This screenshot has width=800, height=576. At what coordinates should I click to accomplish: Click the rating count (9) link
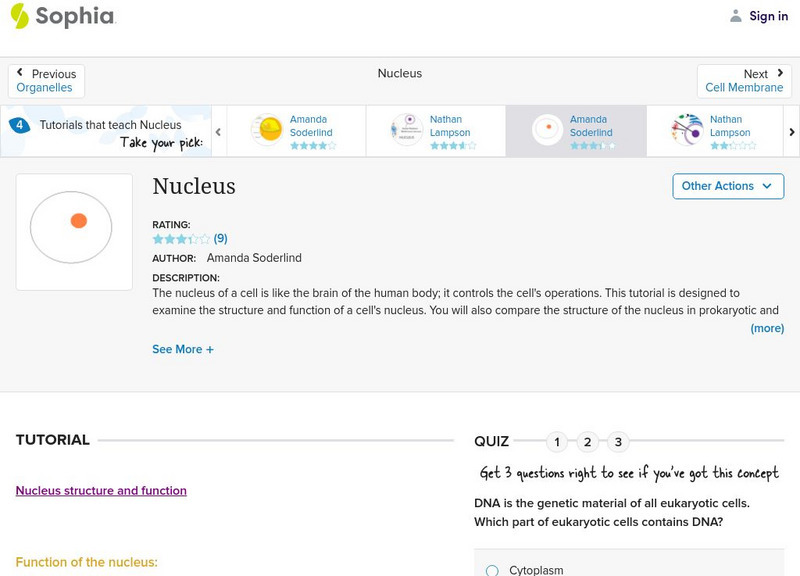[x=221, y=239]
